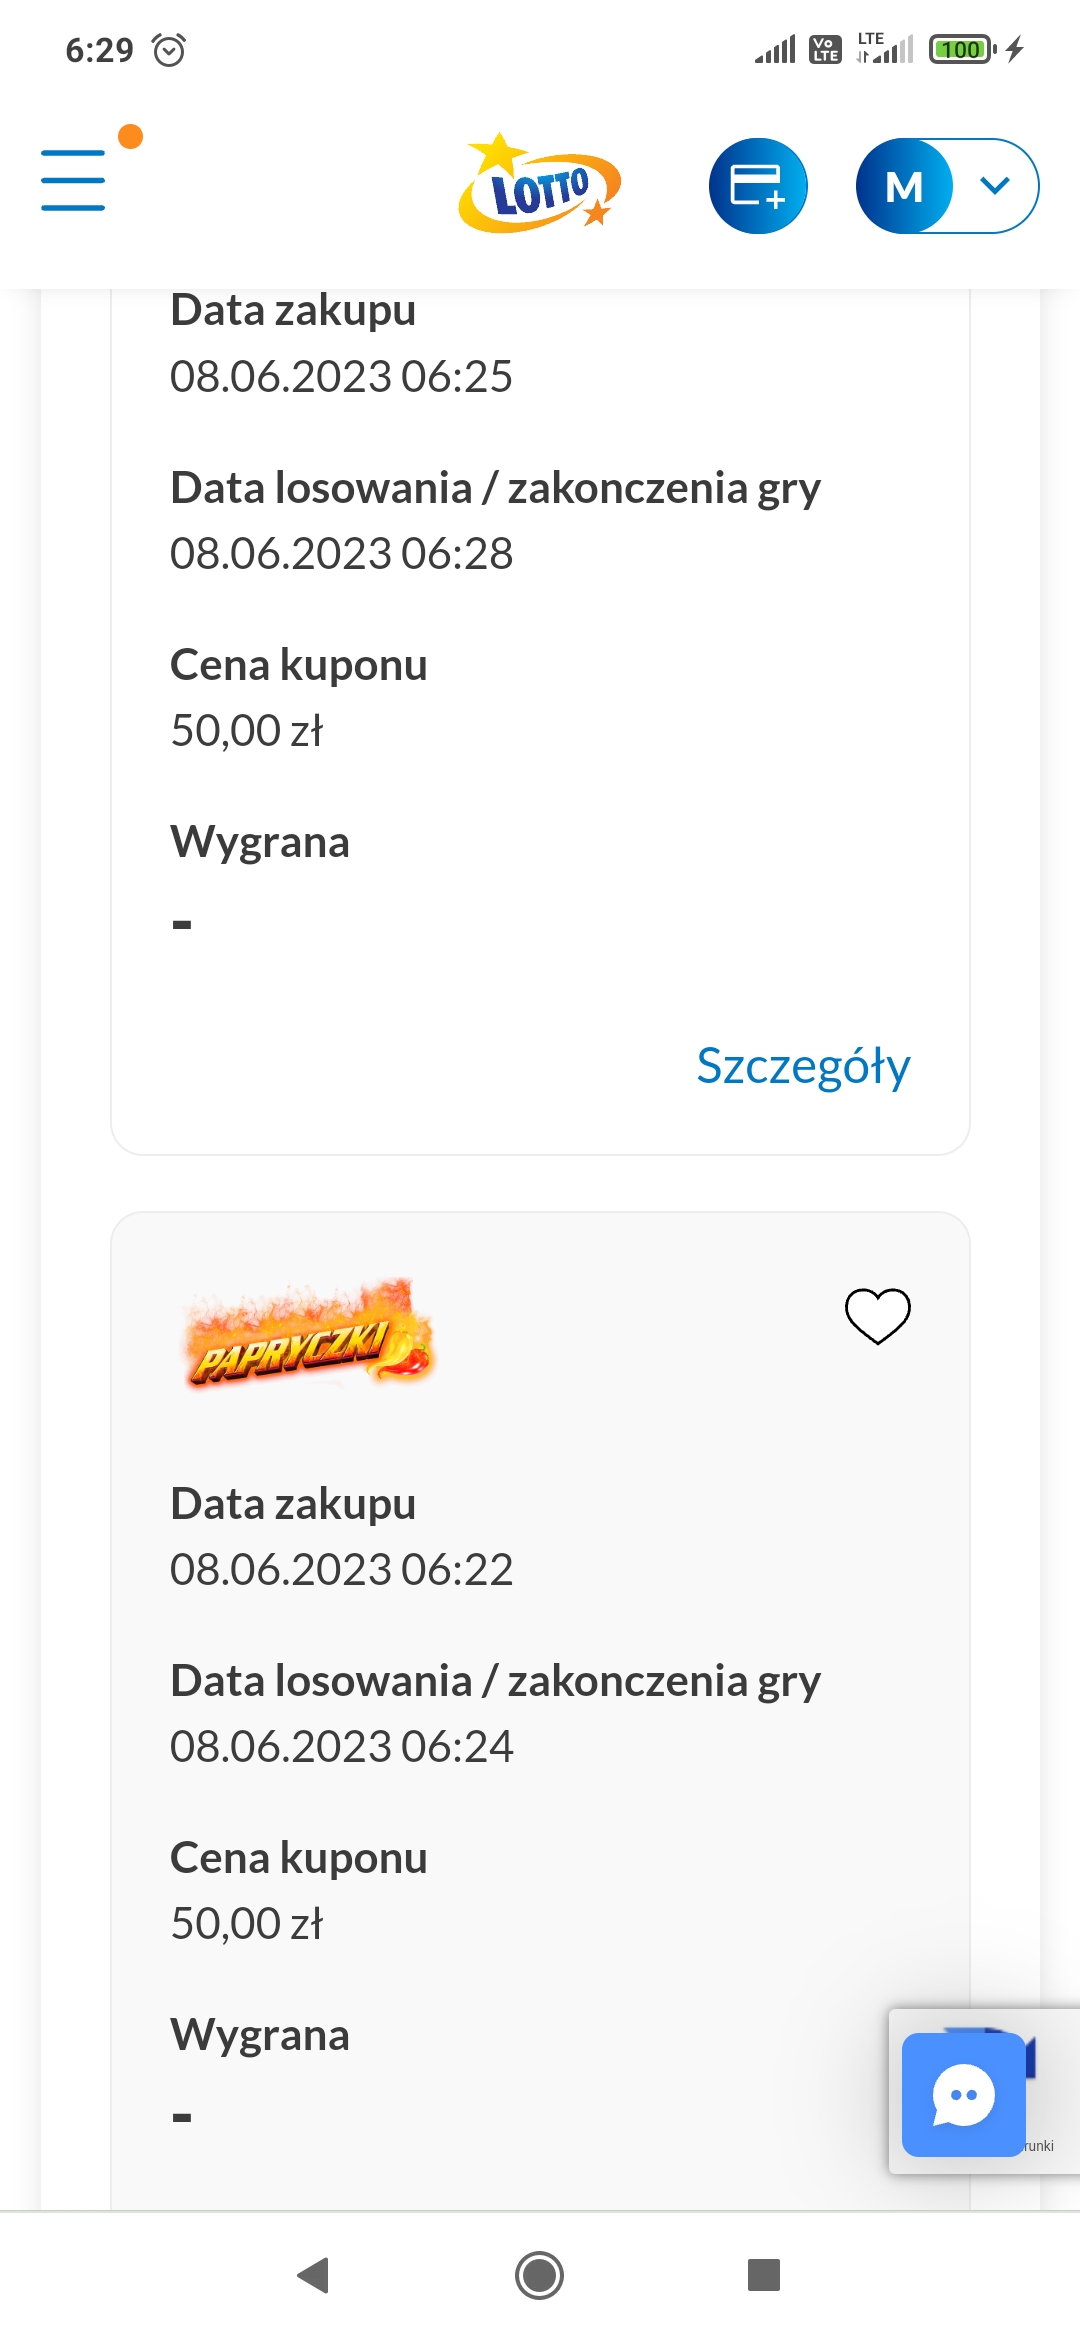The height and width of the screenshot is (2340, 1080).
Task: Tap the alarm icon in status bar
Action: point(169,50)
